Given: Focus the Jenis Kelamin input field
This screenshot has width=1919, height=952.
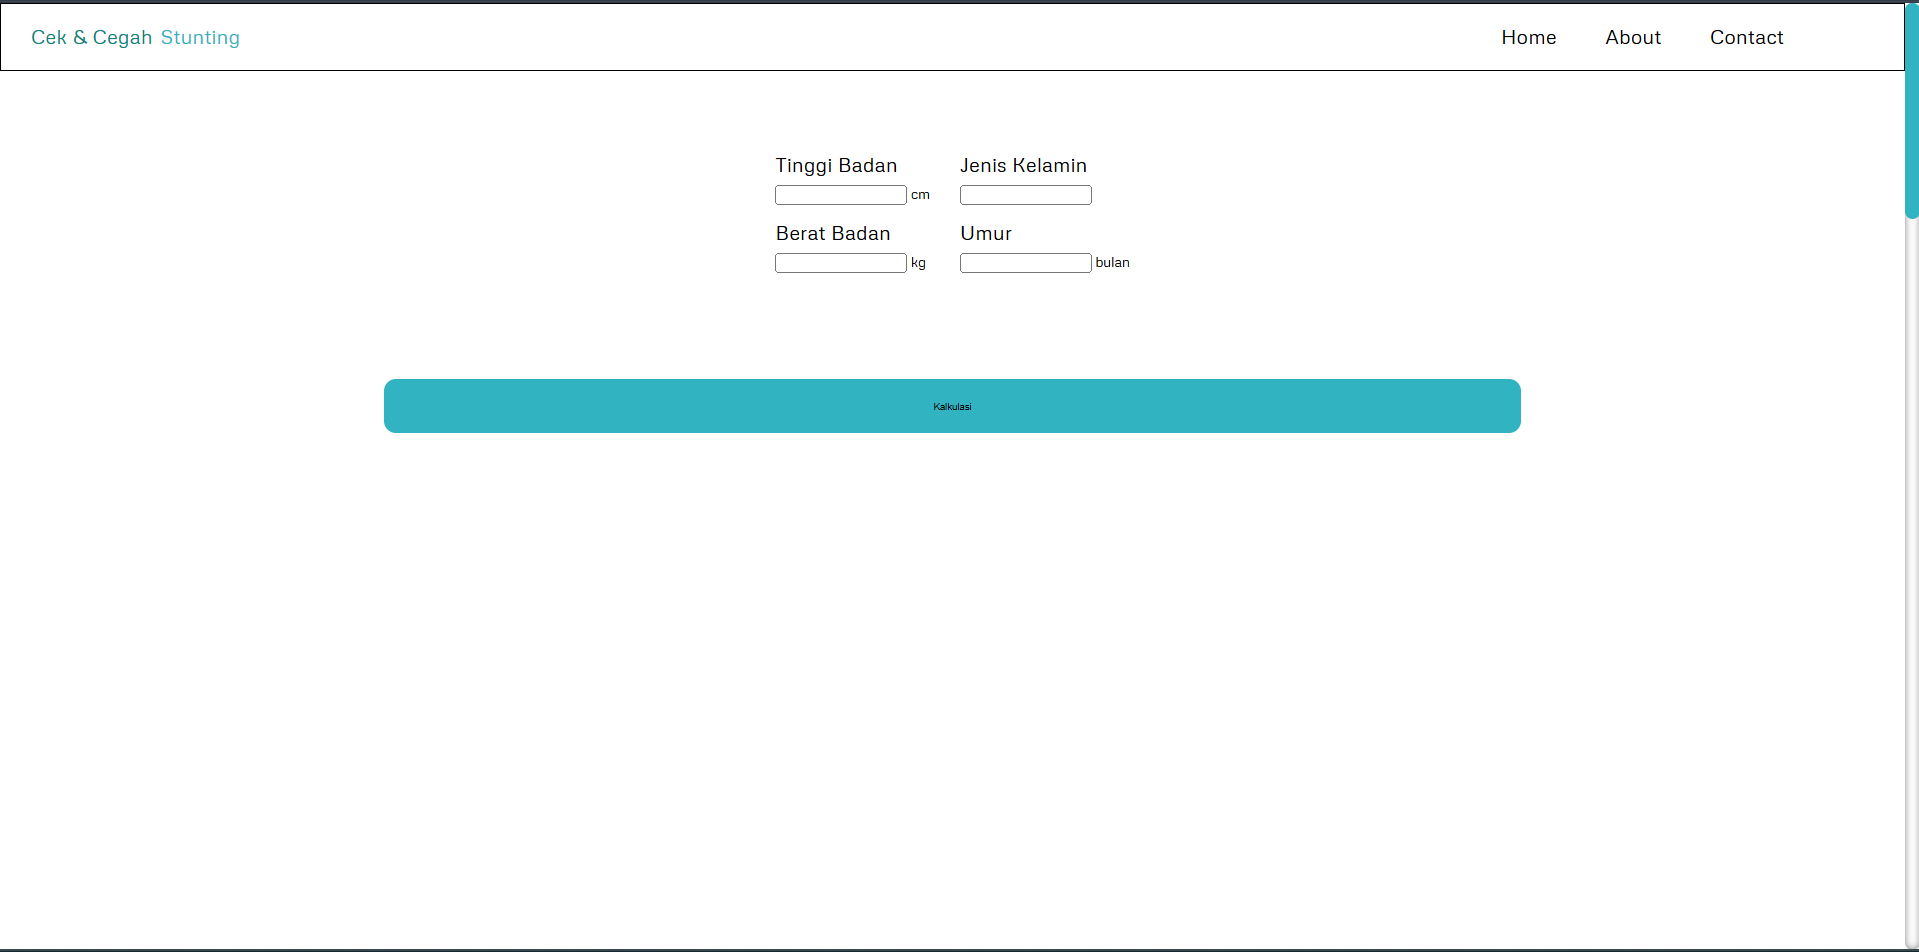Looking at the screenshot, I should [x=1025, y=195].
